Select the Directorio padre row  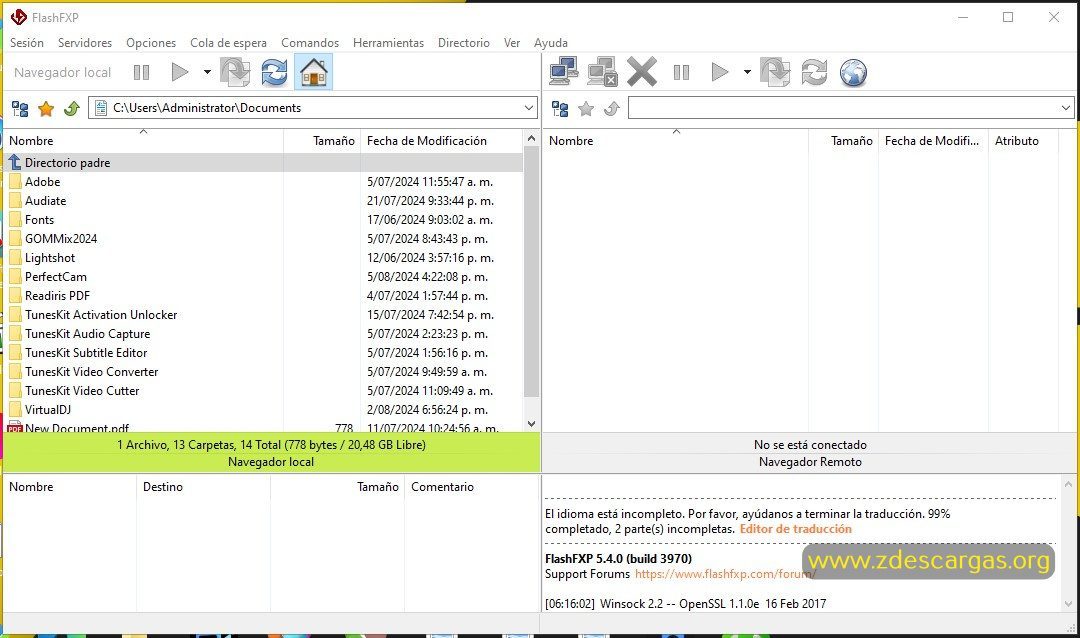click(264, 163)
